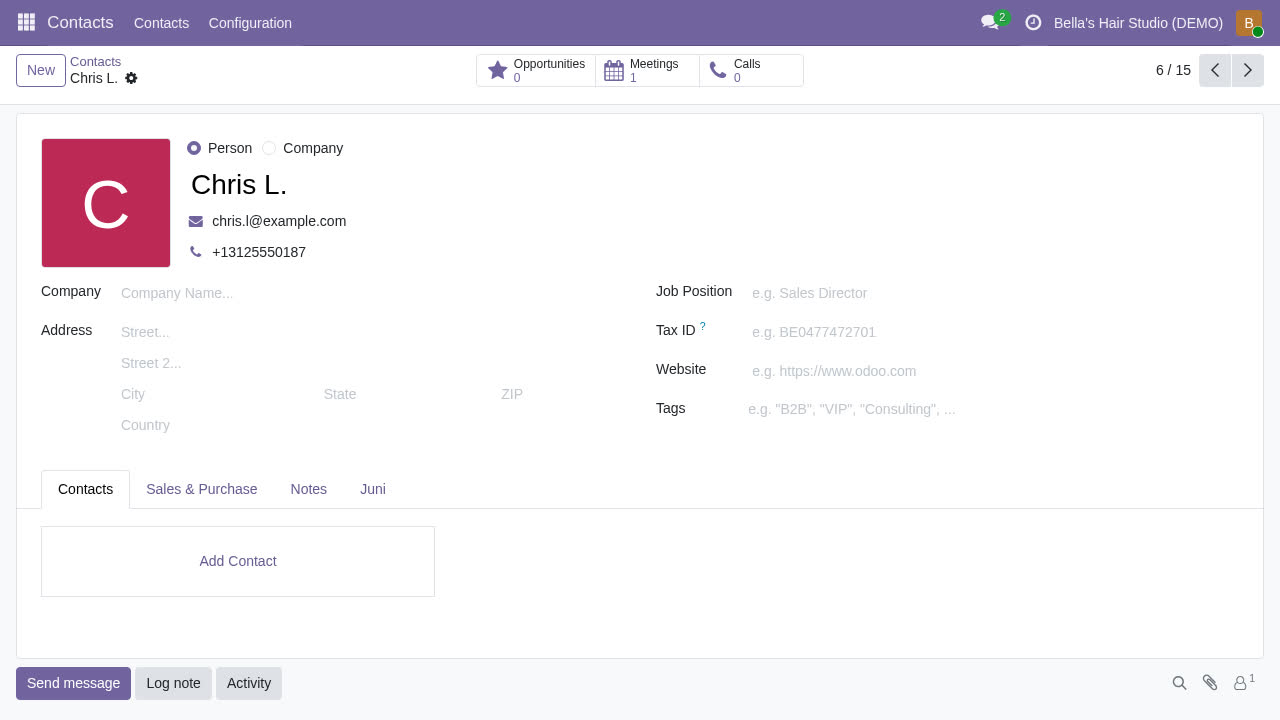Click Log note button
The width and height of the screenshot is (1280, 720).
173,683
